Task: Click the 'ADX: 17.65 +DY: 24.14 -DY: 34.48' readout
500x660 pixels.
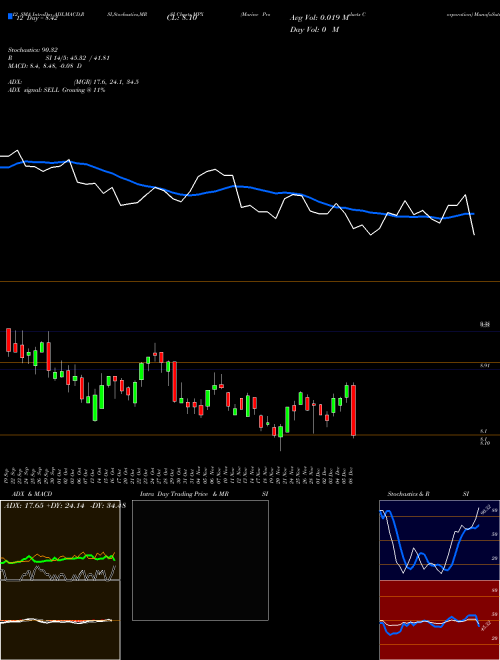Action: coord(64,506)
